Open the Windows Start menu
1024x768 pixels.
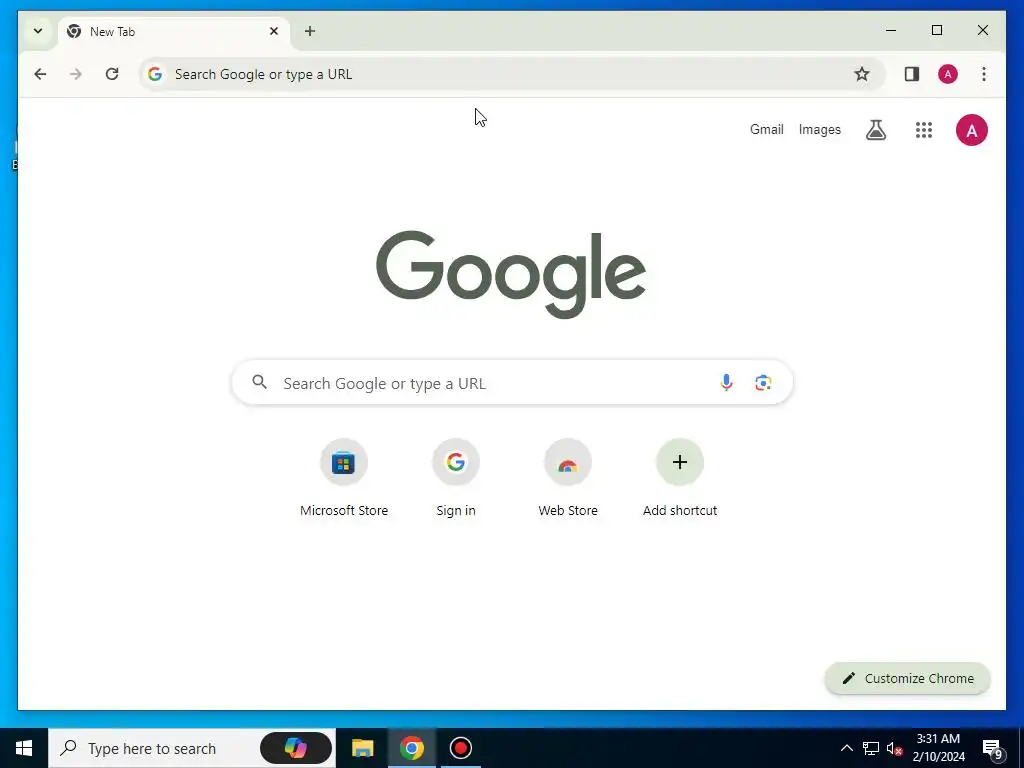coord(24,748)
